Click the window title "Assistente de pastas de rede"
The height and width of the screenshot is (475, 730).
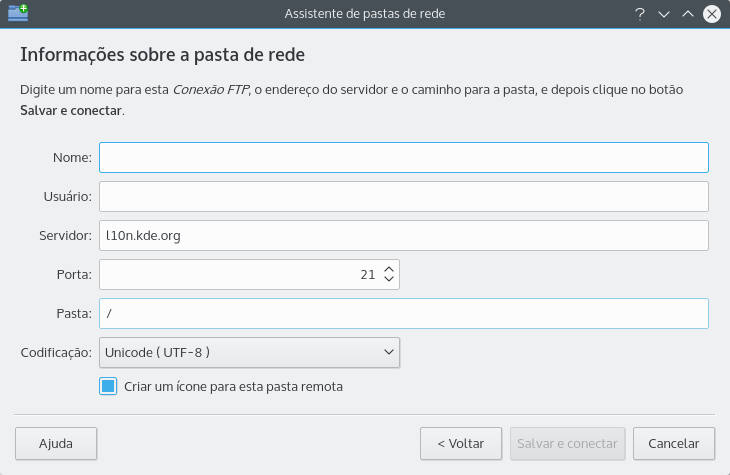coord(365,14)
